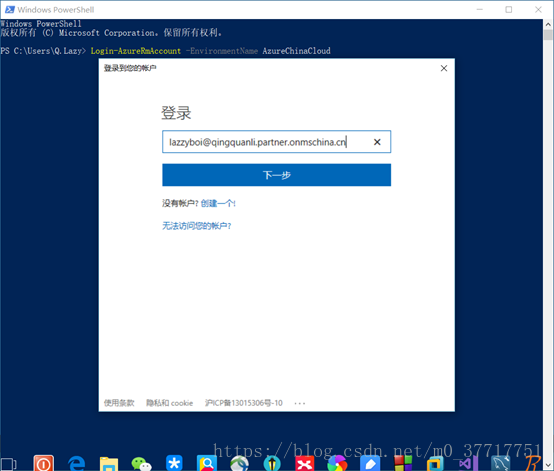This screenshot has height=471, width=554.
Task: Open the teal lantern icon app in taskbar
Action: [272, 464]
